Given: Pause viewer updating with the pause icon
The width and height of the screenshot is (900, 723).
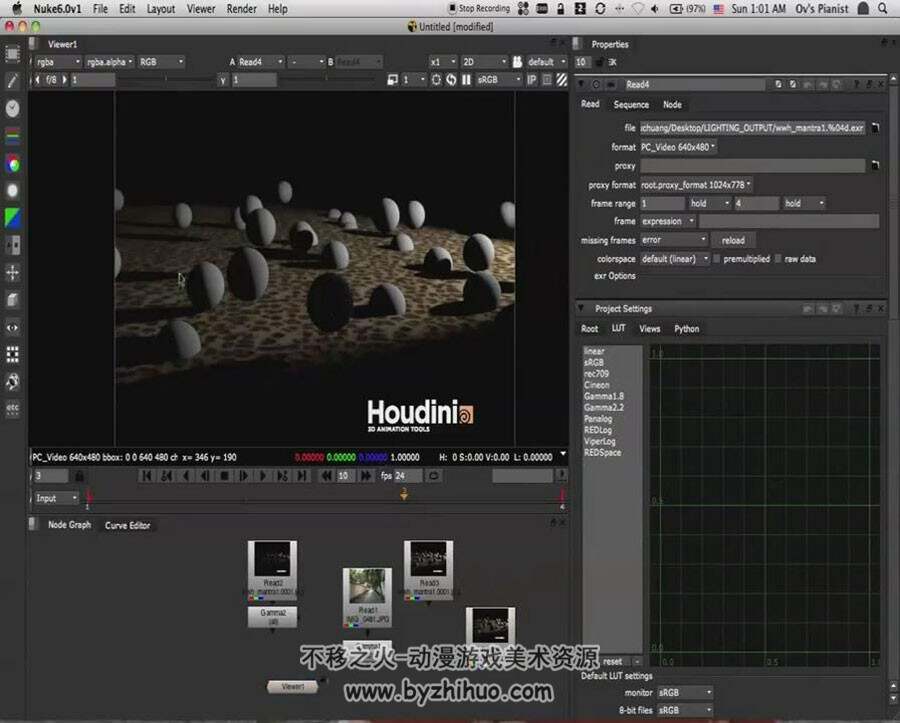Looking at the screenshot, I should 466,80.
